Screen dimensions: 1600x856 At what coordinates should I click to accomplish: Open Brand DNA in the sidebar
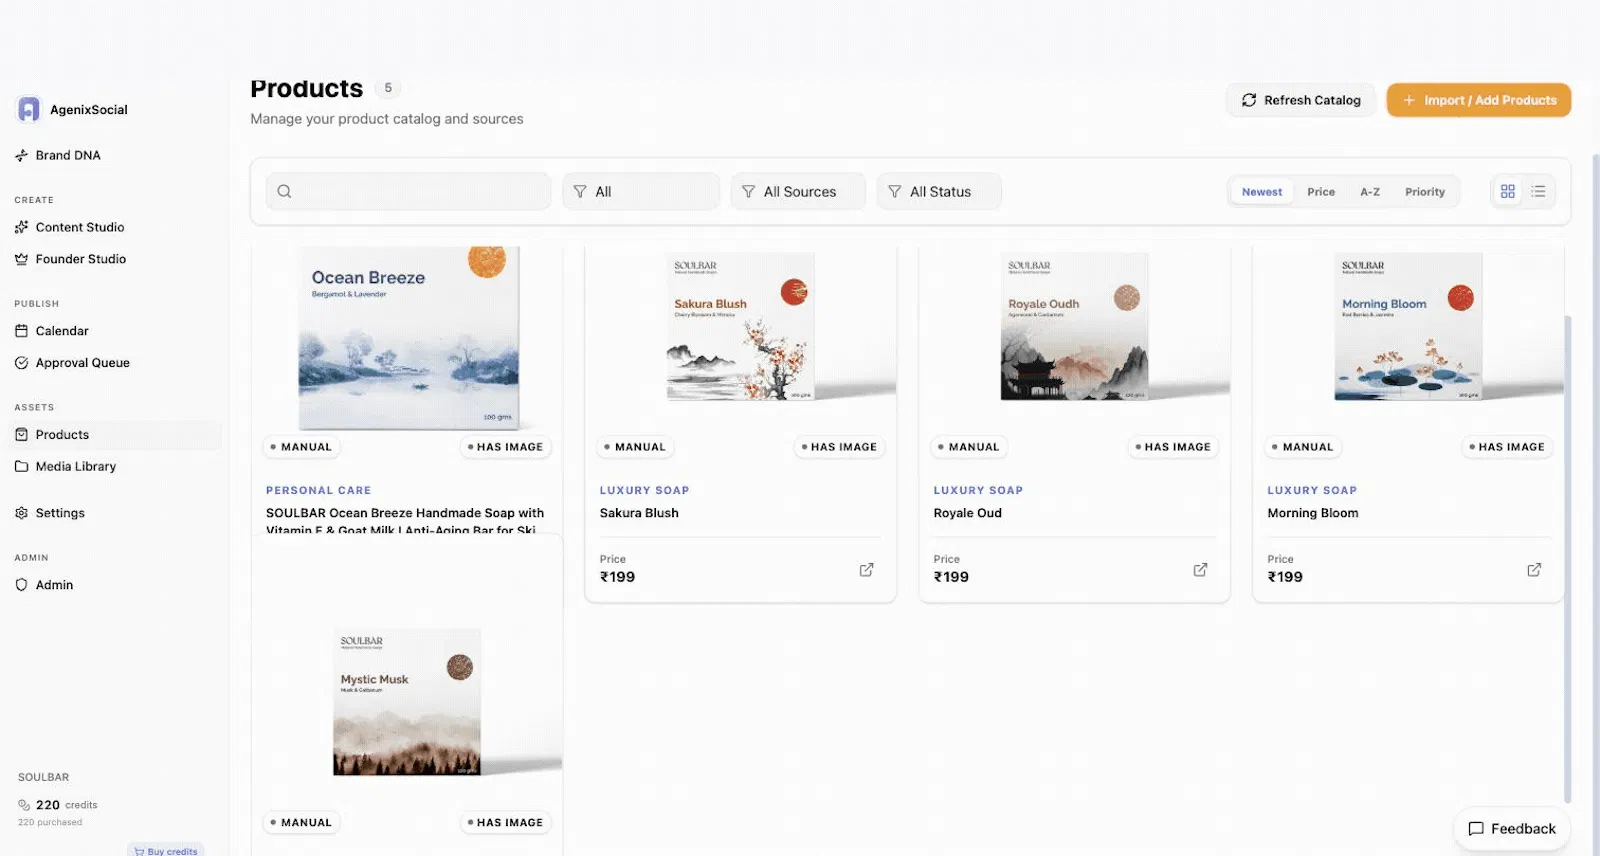pyautogui.click(x=67, y=155)
